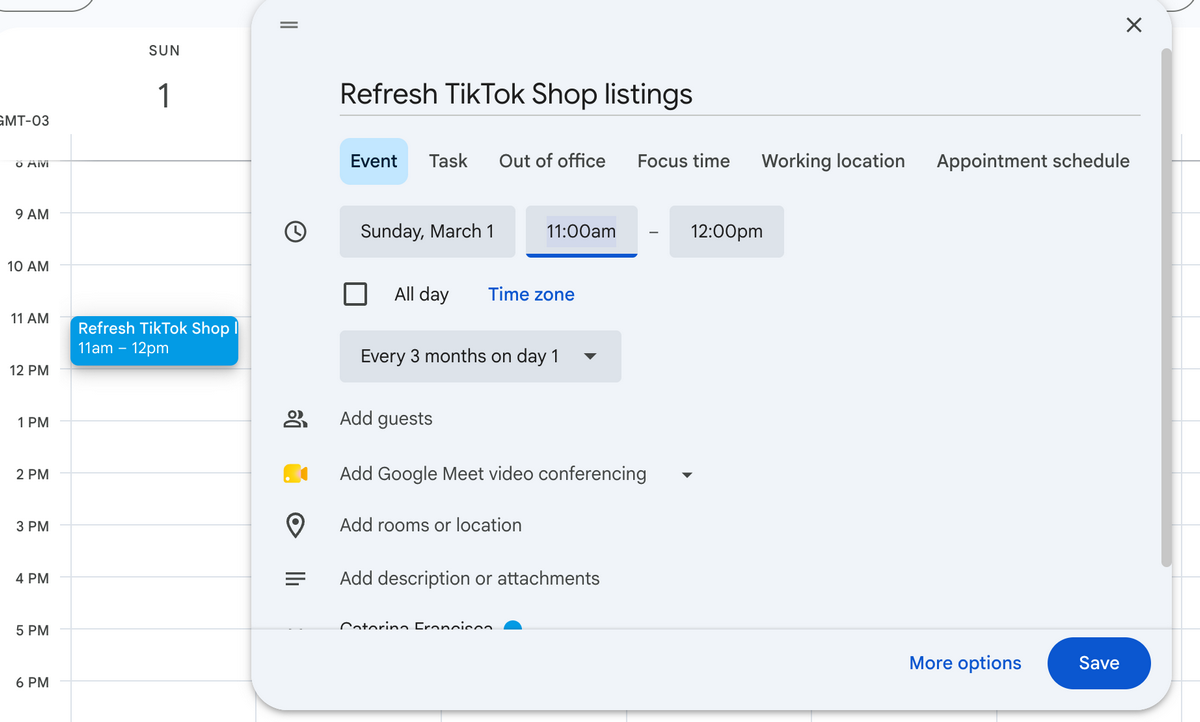1200x722 pixels.
Task: Click the Time zone link
Action: (531, 294)
